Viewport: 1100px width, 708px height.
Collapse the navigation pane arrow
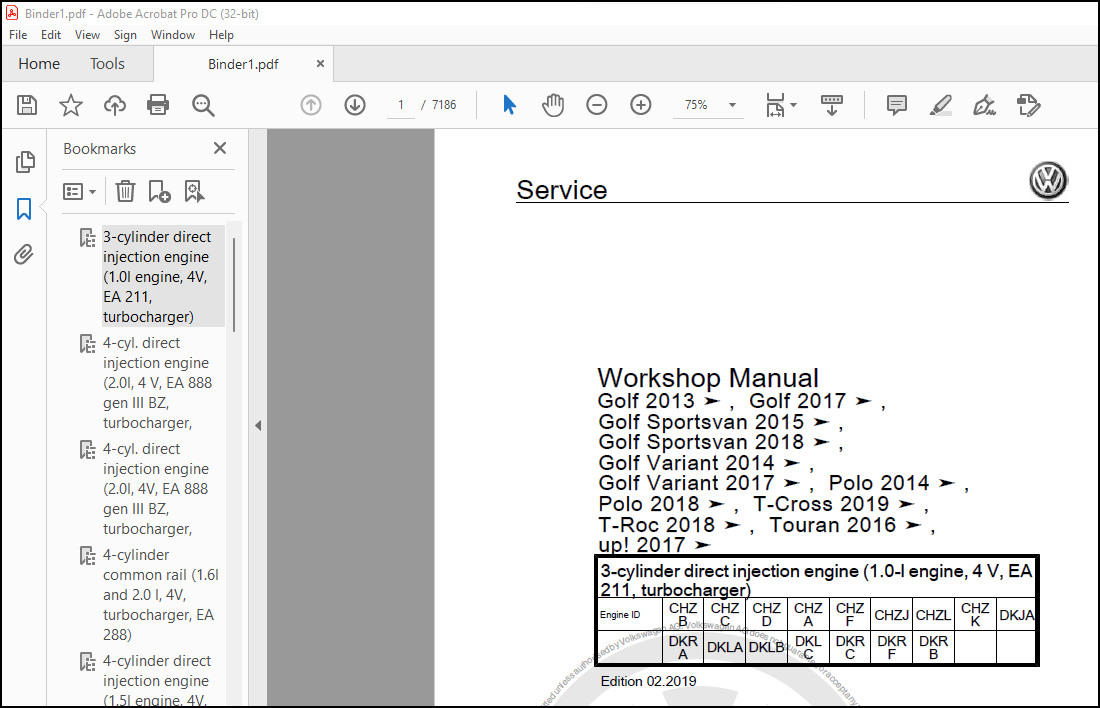(x=258, y=425)
